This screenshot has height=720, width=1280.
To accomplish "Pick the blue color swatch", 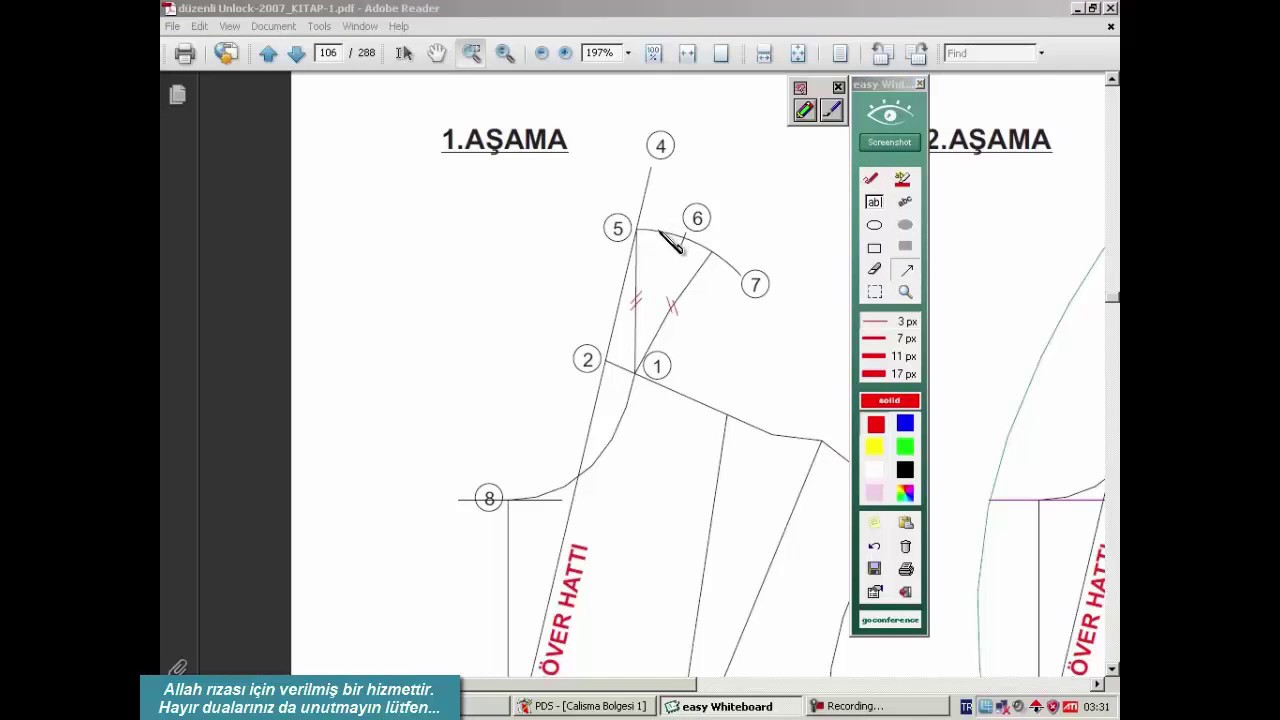I will [905, 425].
